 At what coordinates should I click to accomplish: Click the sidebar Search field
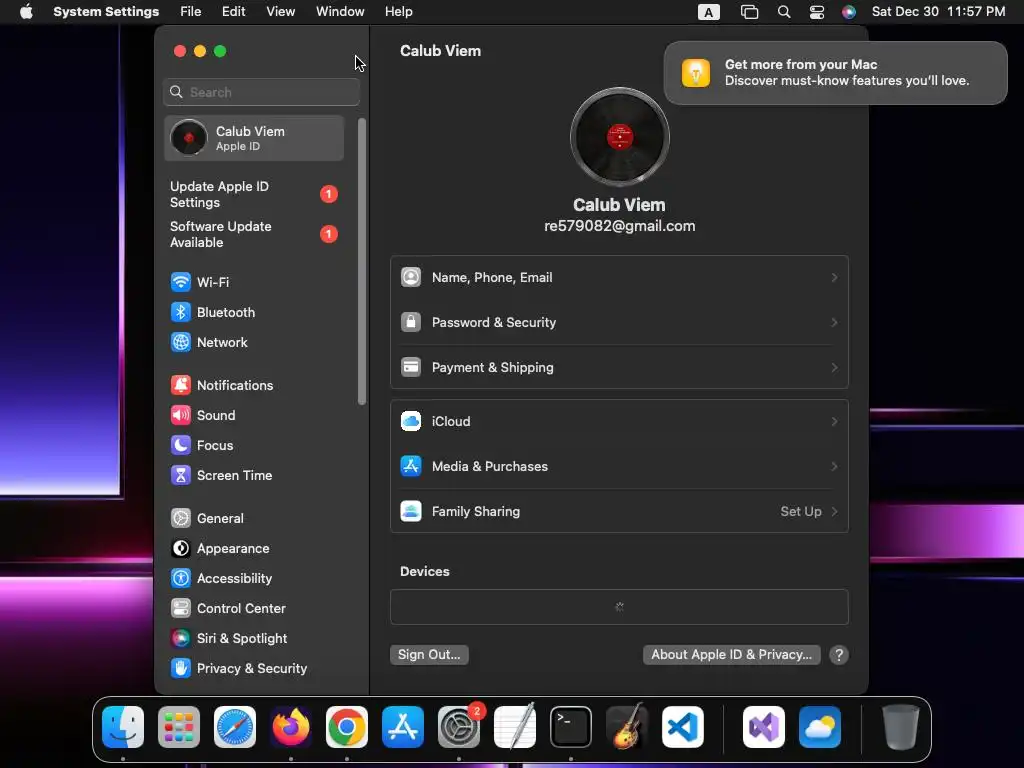click(x=261, y=92)
